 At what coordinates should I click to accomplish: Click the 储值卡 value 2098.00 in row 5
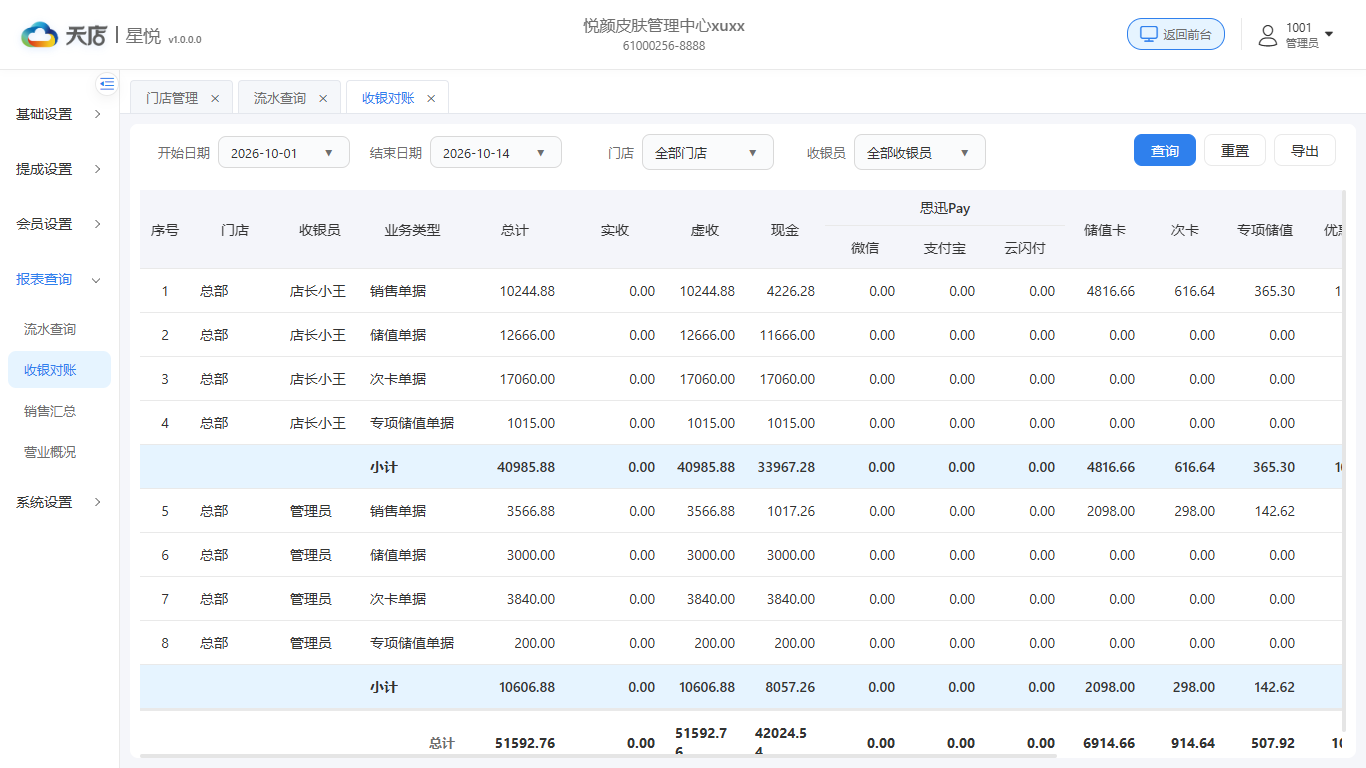point(1111,511)
